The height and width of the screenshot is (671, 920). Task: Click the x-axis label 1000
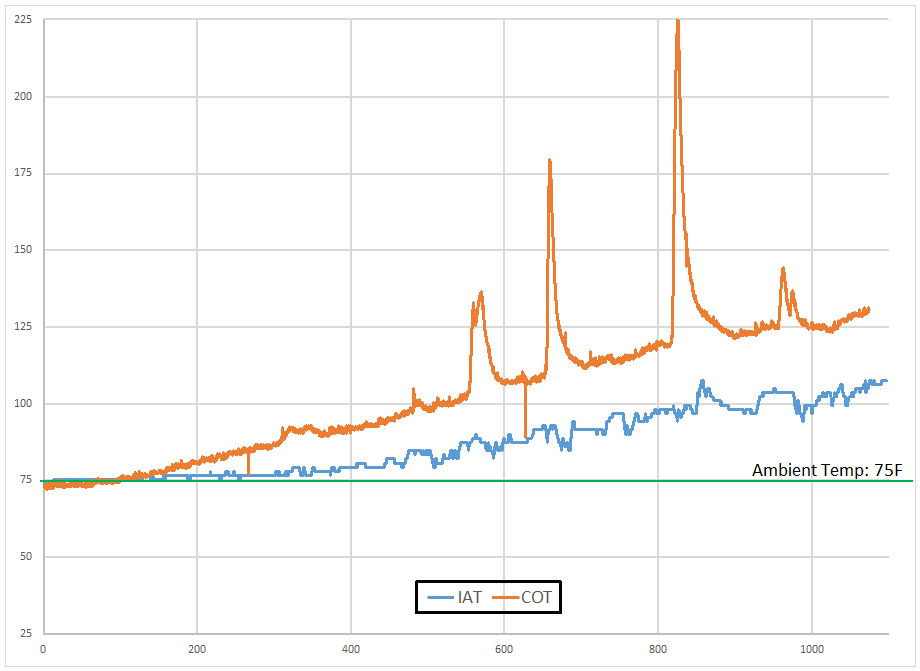pyautogui.click(x=812, y=649)
